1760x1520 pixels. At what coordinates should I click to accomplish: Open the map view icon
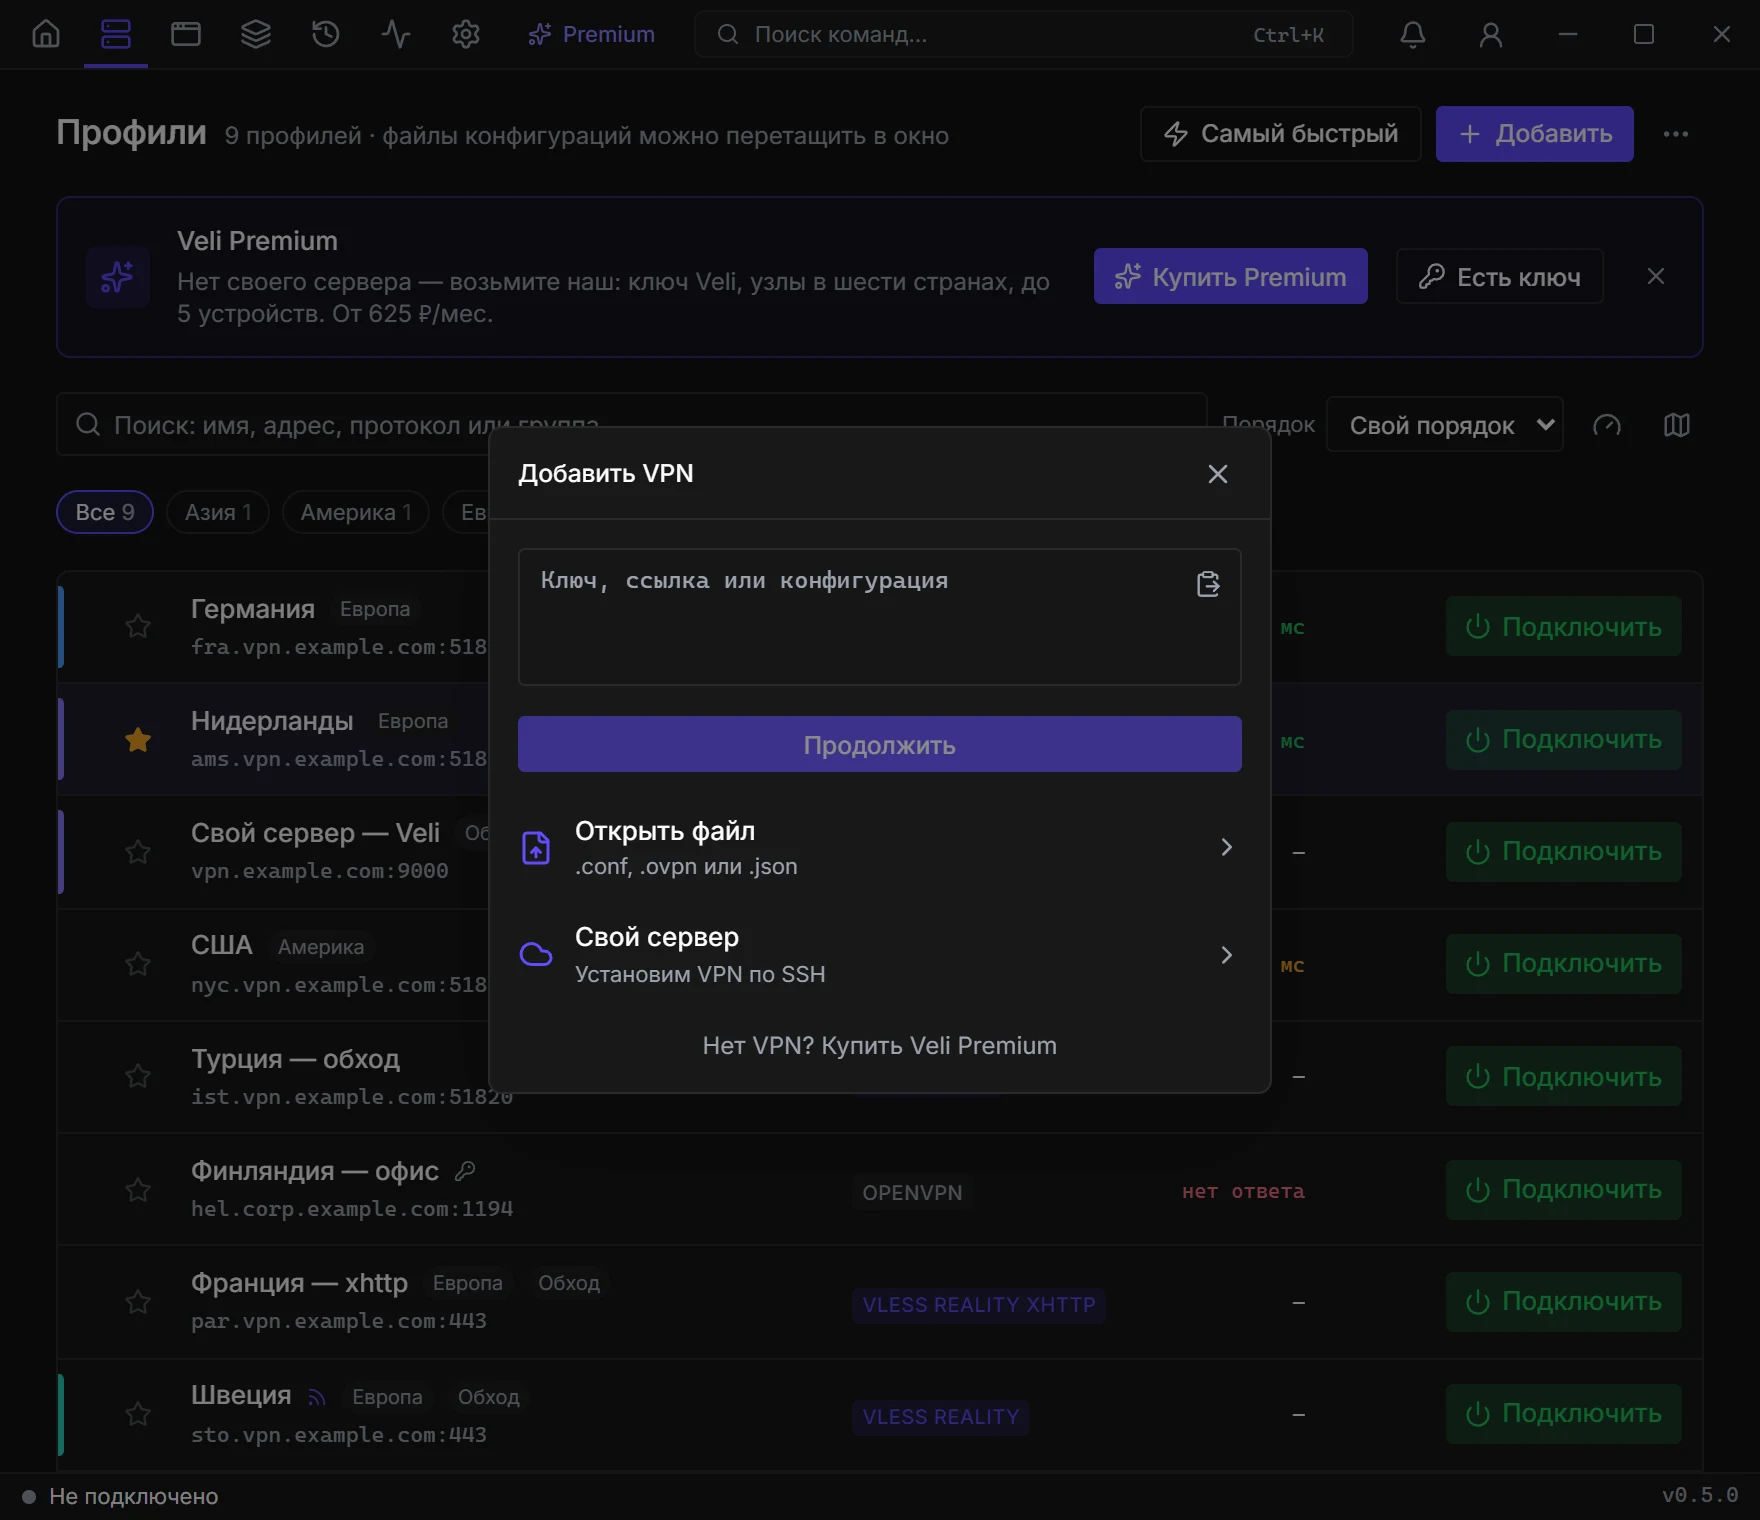[1677, 425]
